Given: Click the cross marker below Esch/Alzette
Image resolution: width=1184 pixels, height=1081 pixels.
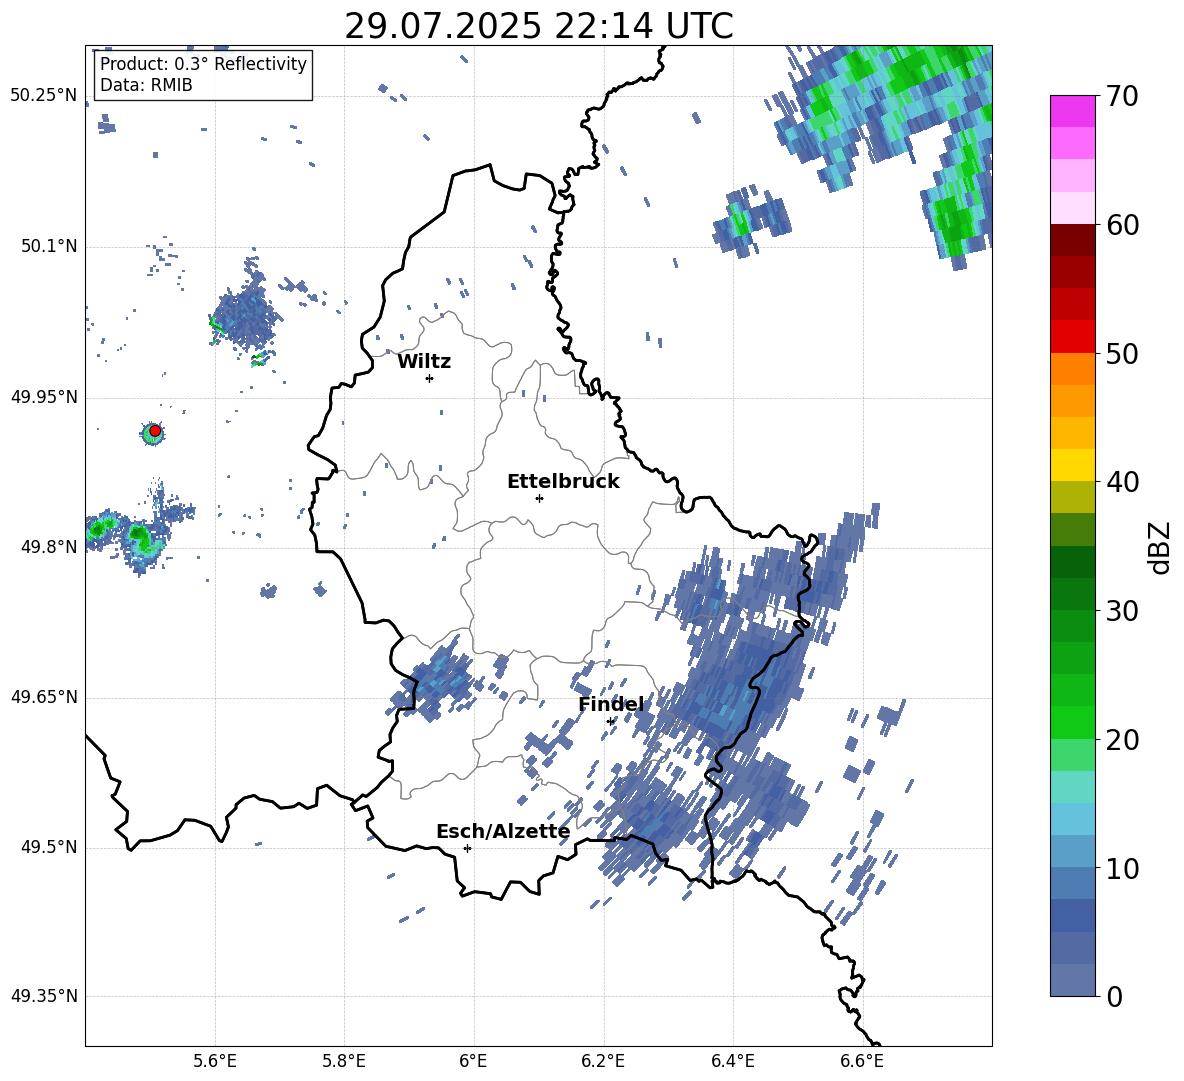Looking at the screenshot, I should pos(467,848).
